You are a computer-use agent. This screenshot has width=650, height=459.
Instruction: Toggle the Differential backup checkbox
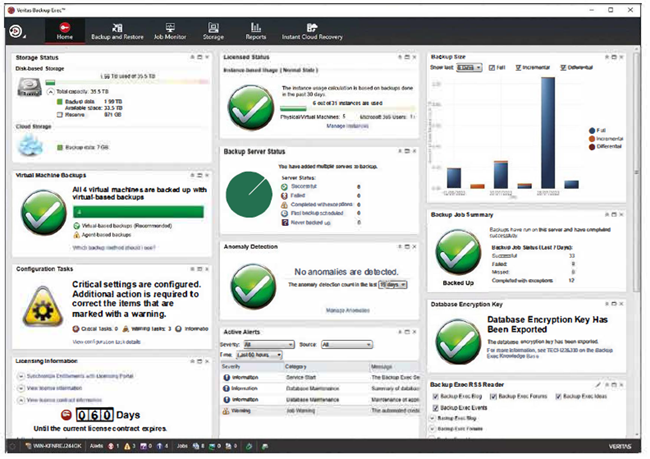coord(563,68)
